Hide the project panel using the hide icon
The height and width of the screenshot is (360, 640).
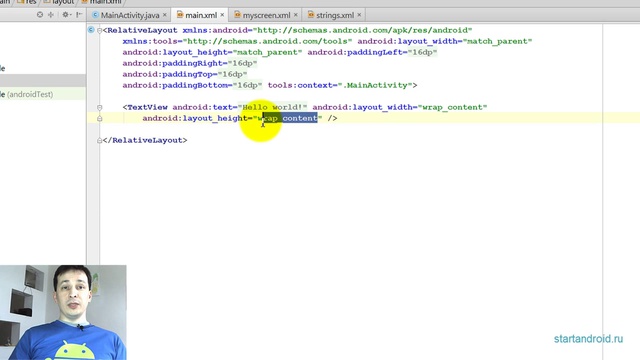pyautogui.click(x=79, y=15)
